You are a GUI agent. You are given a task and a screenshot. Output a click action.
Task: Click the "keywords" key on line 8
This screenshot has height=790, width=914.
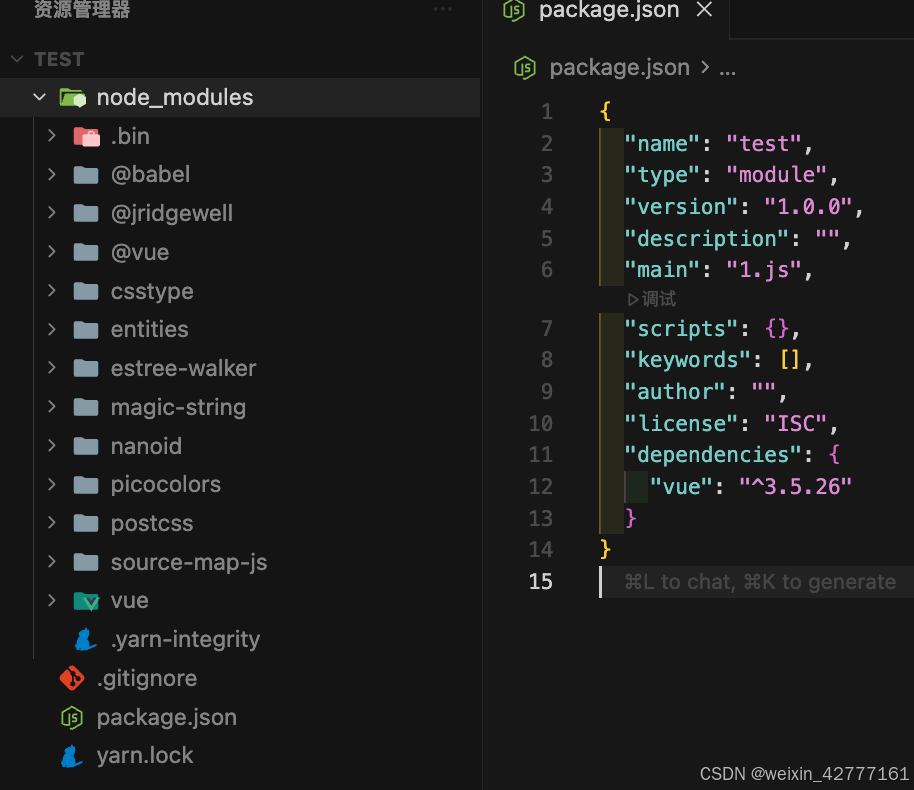(x=687, y=360)
